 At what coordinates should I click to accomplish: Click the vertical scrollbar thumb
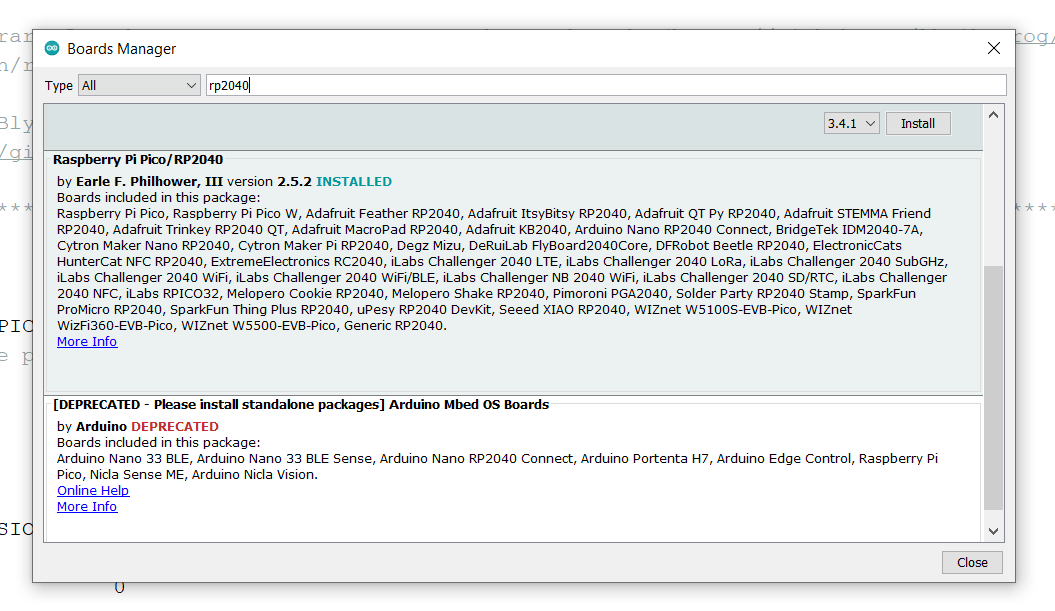tap(993, 388)
